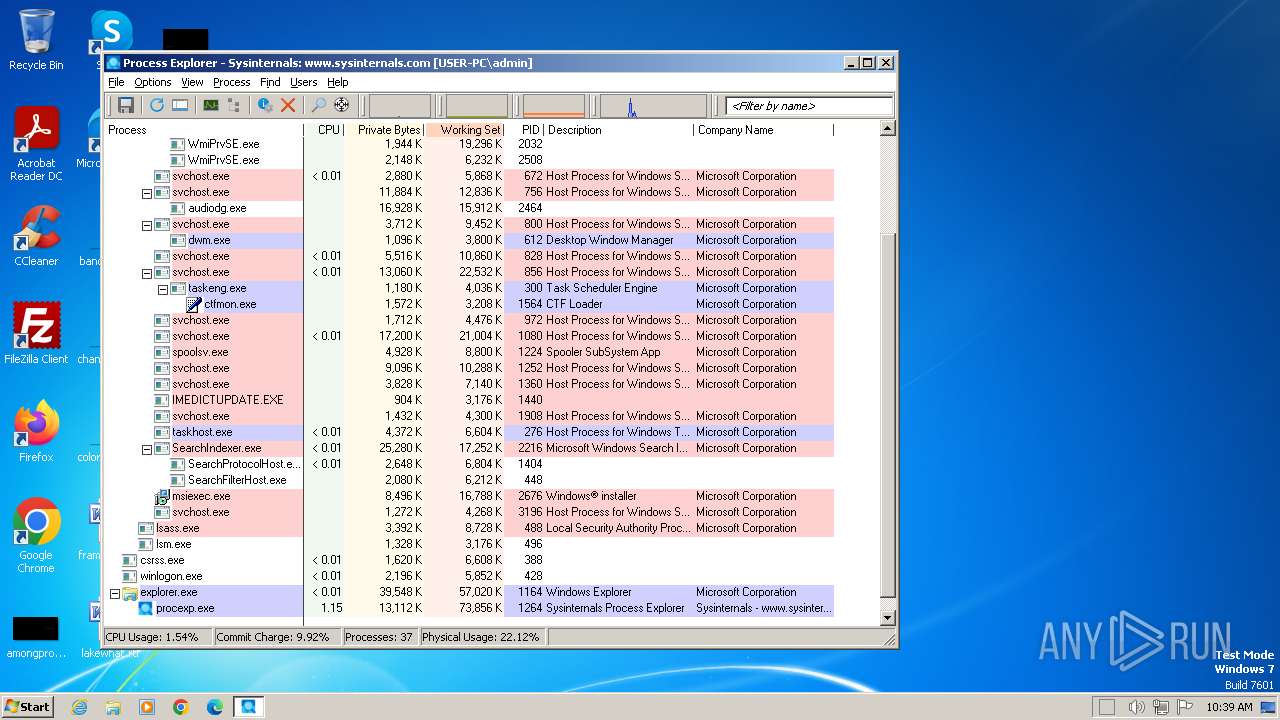Sort by the Description column header

coord(619,130)
